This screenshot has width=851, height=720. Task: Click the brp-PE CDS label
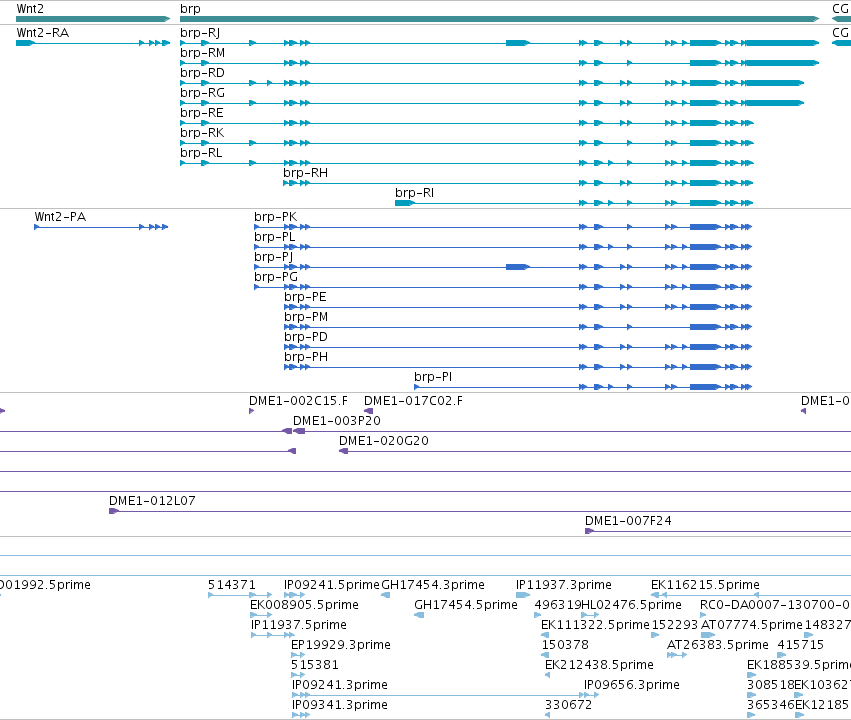click(x=305, y=297)
